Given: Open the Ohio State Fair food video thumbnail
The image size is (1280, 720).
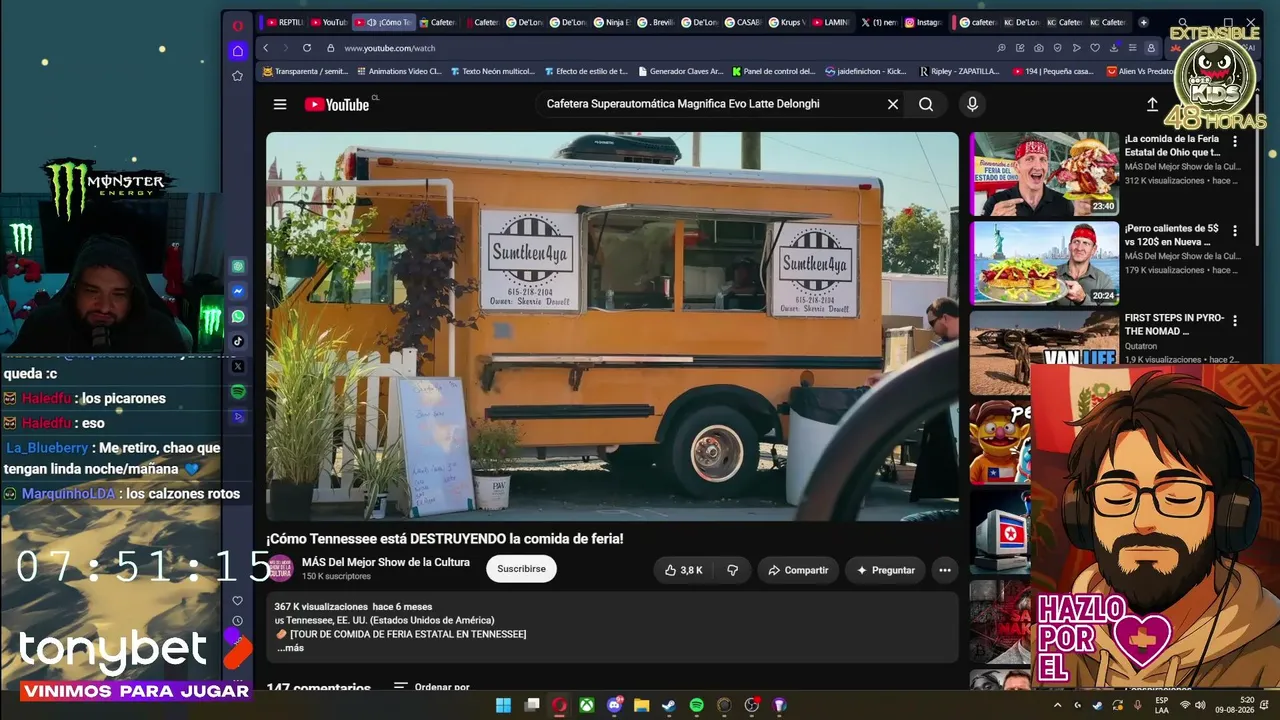Looking at the screenshot, I should (1044, 174).
